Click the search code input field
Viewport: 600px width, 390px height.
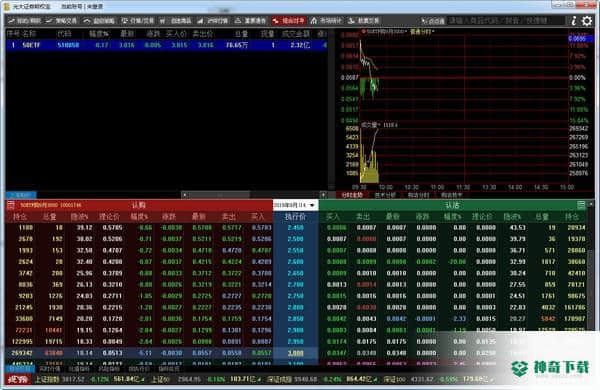click(505, 21)
